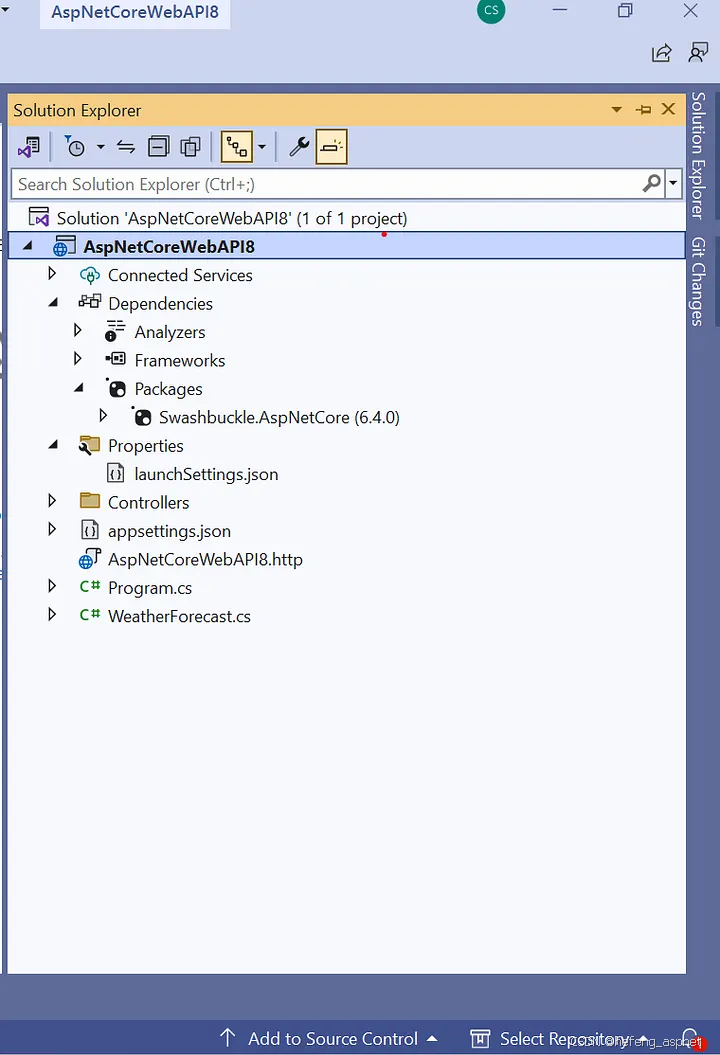Click the auto-hide pin icon
The width and height of the screenshot is (720, 1055).
point(643,109)
